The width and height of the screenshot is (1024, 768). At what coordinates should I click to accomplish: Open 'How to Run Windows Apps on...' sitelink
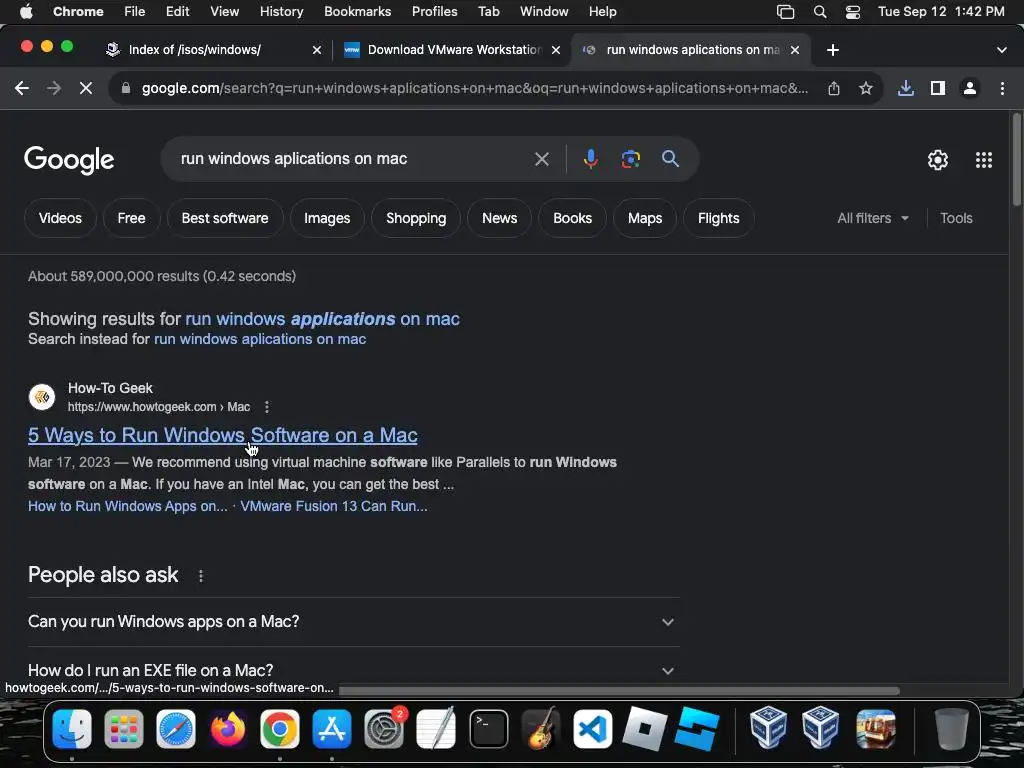(128, 506)
